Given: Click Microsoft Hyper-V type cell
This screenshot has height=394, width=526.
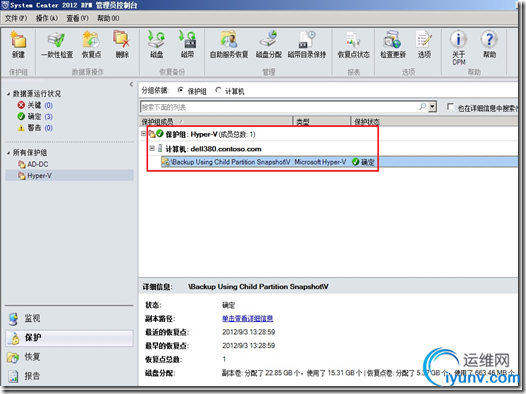Looking at the screenshot, I should pyautogui.click(x=320, y=162).
